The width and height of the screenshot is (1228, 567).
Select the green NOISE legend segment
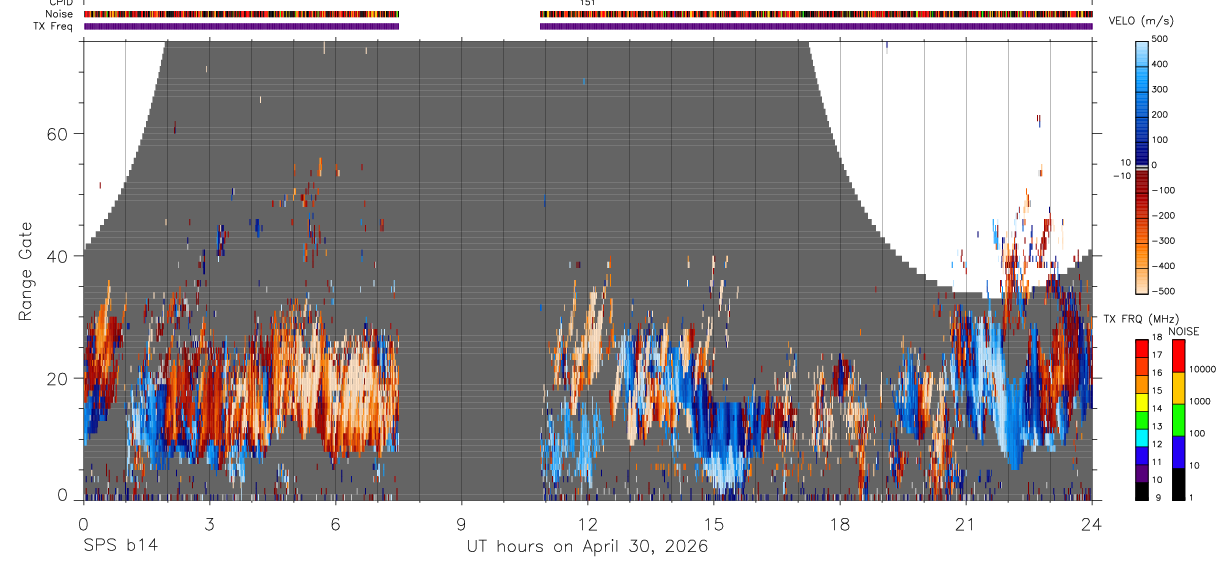1179,420
